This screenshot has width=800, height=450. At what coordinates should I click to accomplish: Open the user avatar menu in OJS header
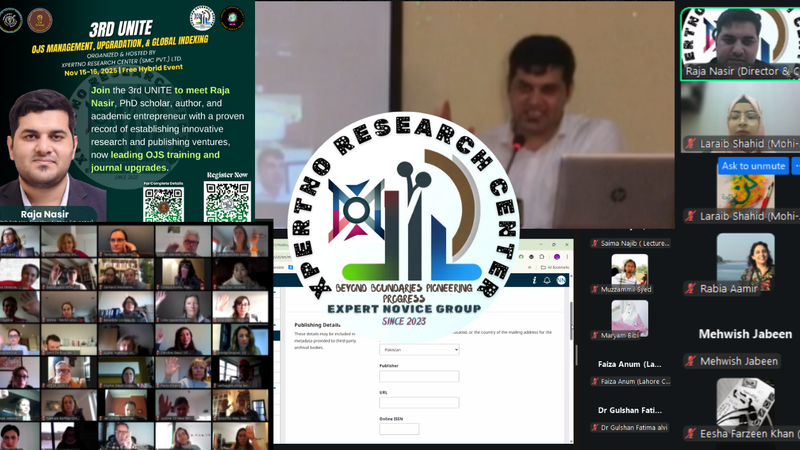coord(561,281)
